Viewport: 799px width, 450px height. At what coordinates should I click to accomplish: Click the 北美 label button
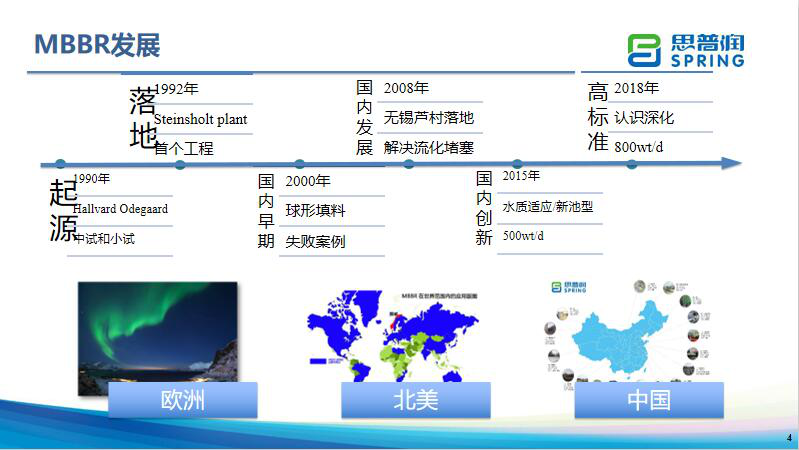[415, 400]
